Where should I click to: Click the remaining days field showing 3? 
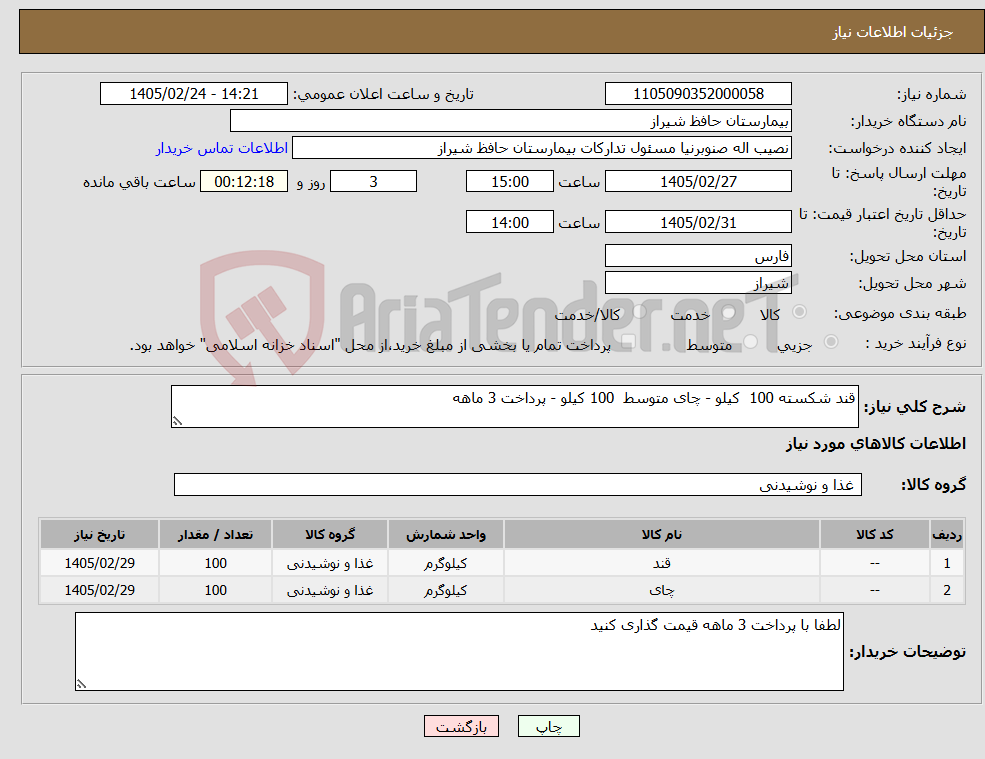(373, 182)
